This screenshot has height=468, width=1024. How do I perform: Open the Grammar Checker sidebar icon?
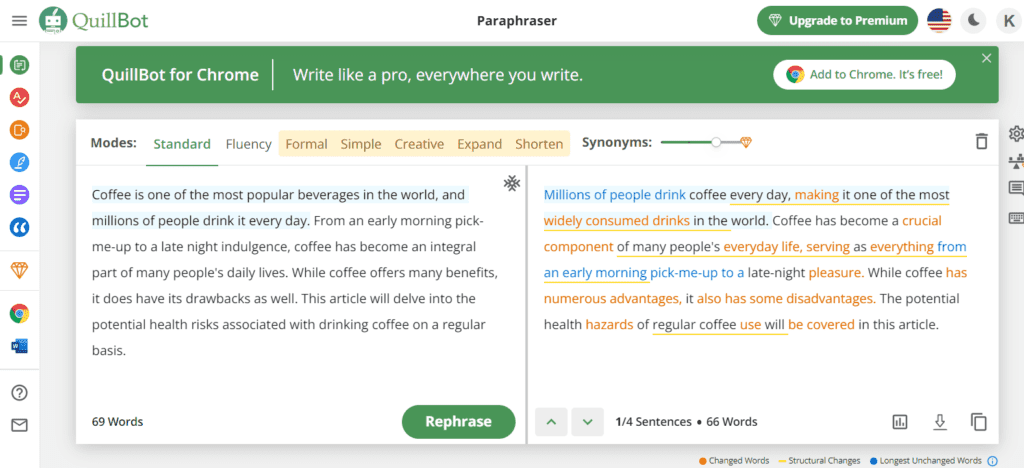tap(20, 98)
